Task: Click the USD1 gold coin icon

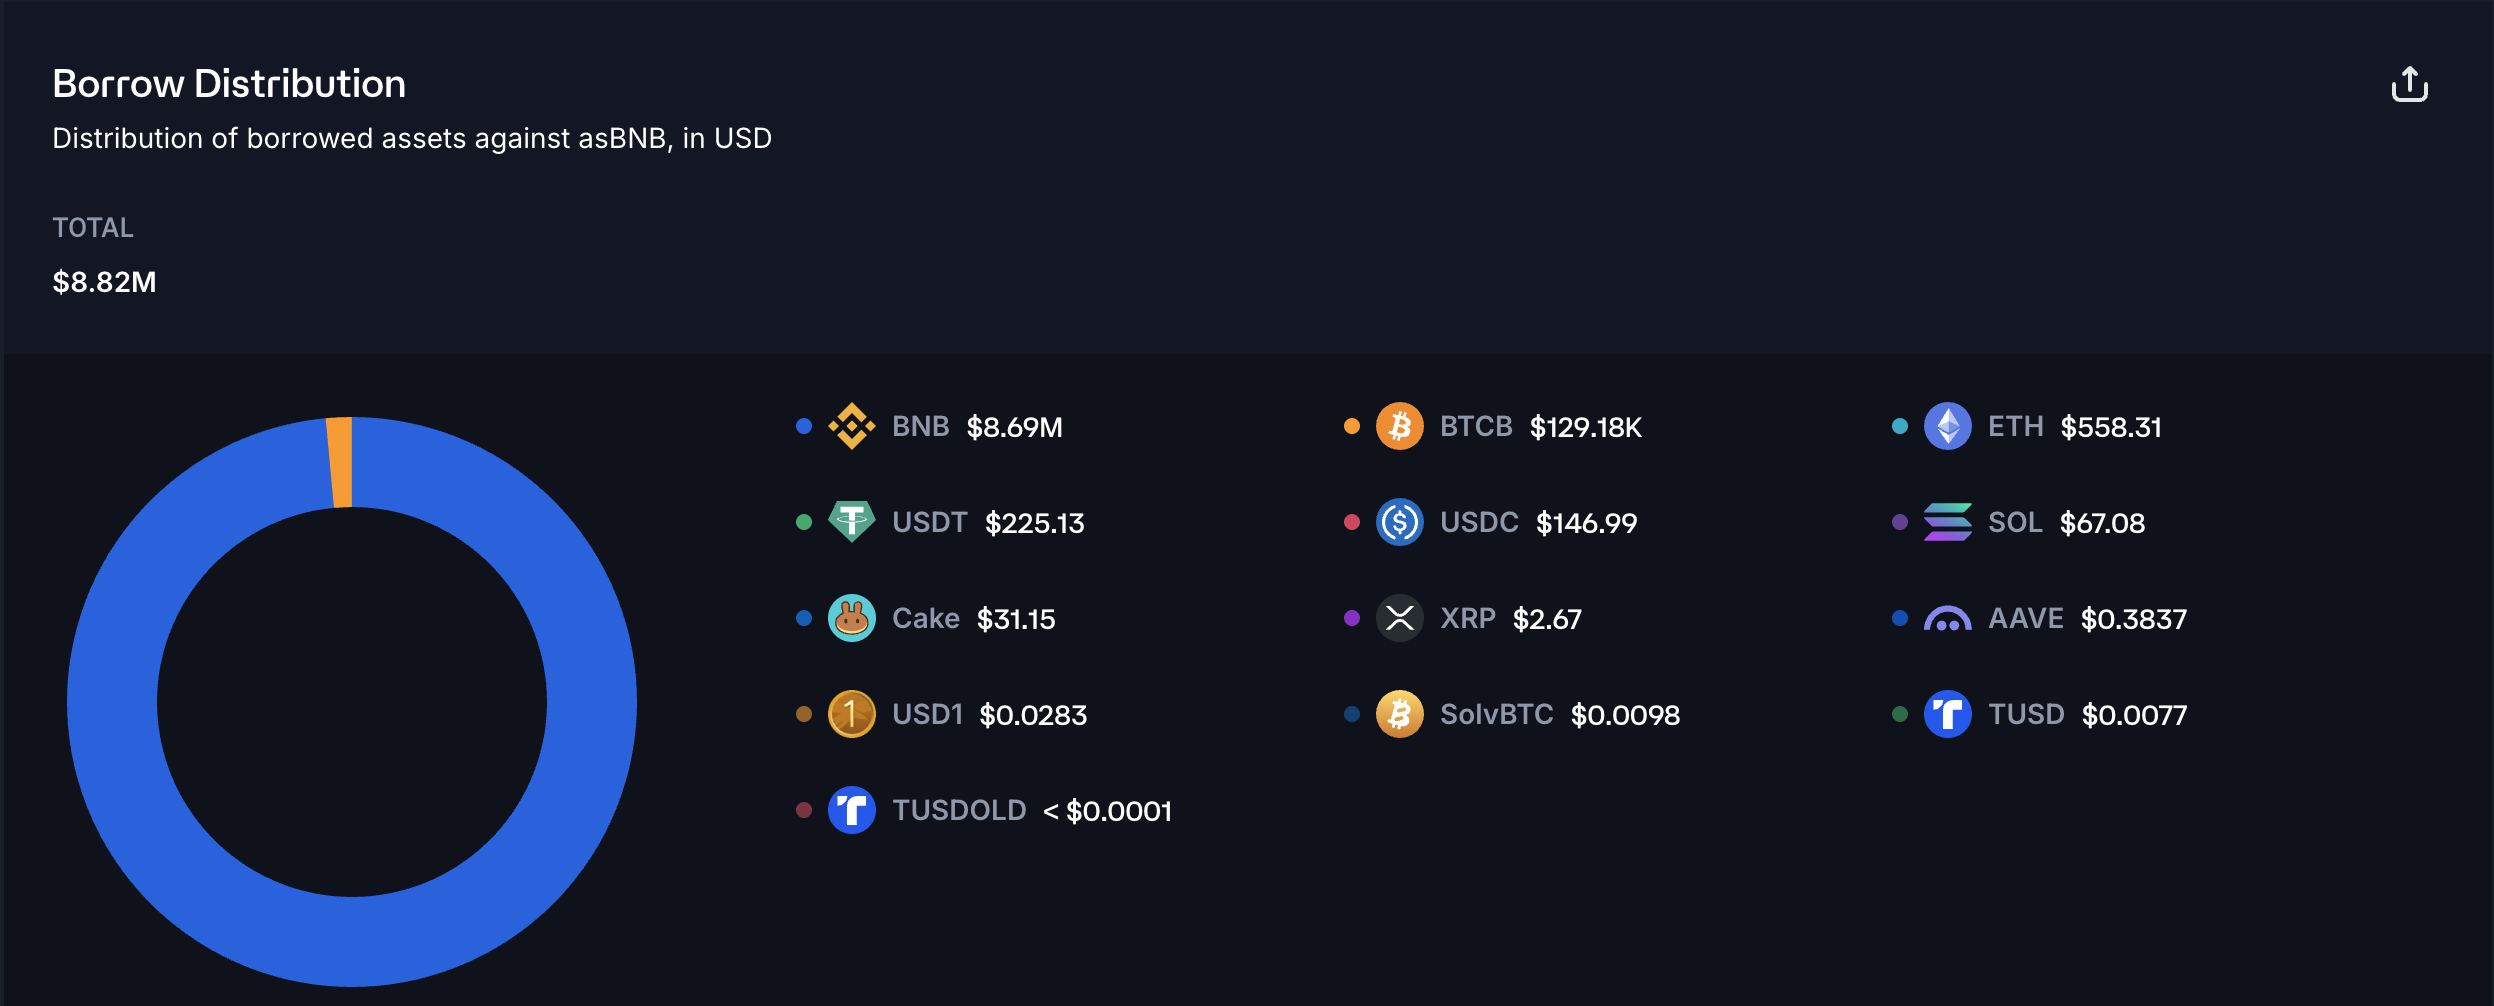Action: click(x=852, y=714)
